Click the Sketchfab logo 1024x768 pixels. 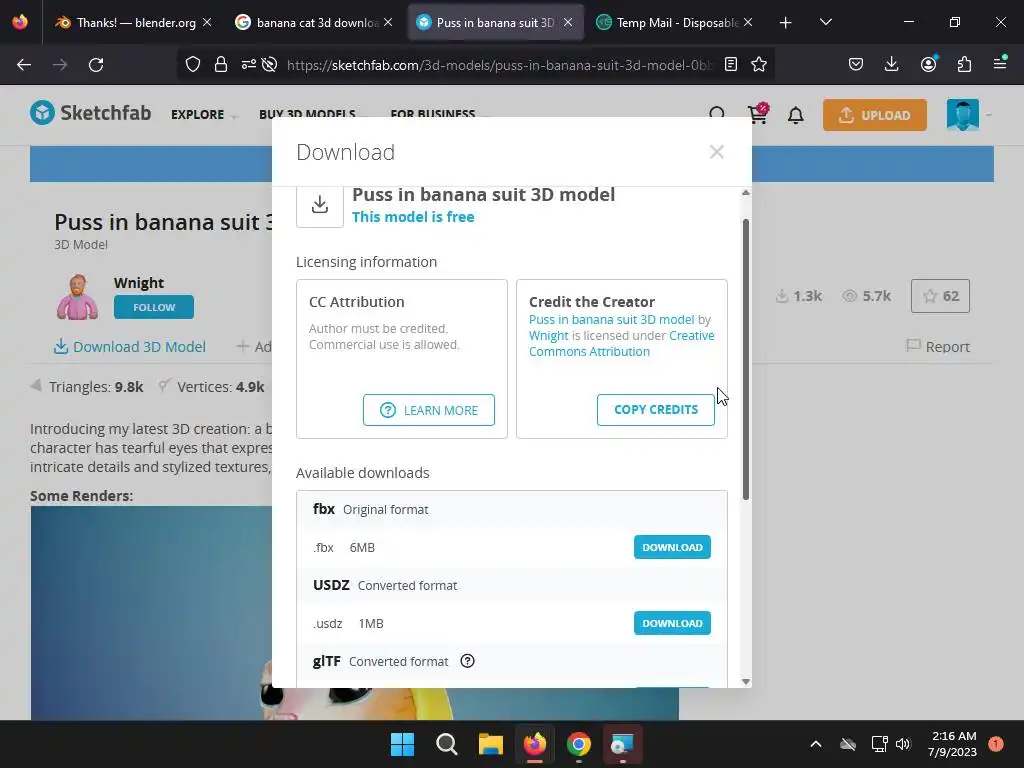(90, 113)
